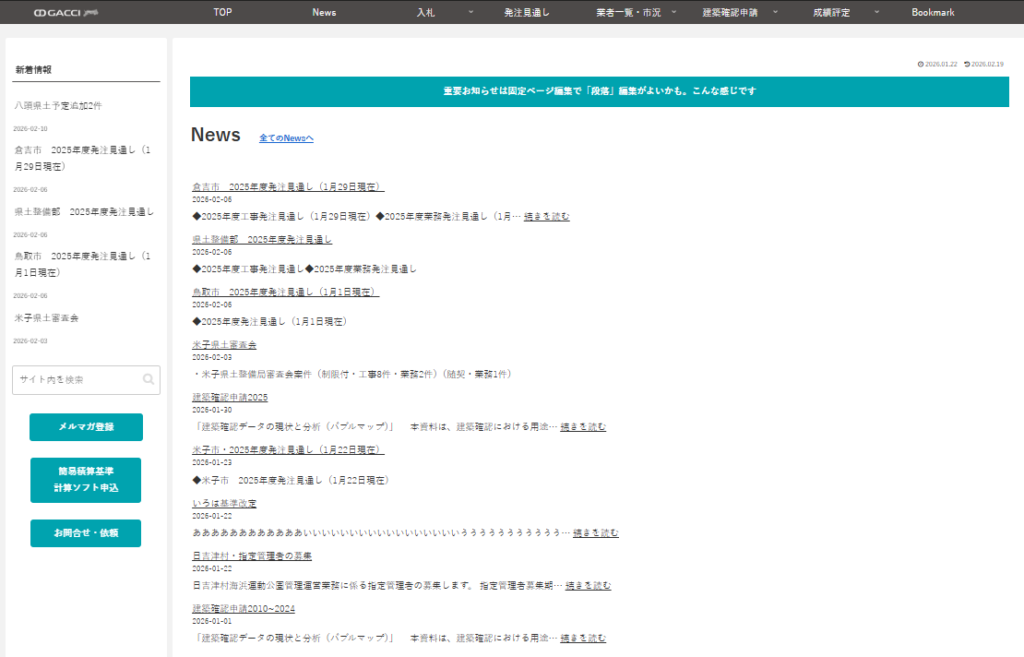Open sidebar item 八頭県土予定追加2件
The width and height of the screenshot is (1024, 657).
point(58,105)
